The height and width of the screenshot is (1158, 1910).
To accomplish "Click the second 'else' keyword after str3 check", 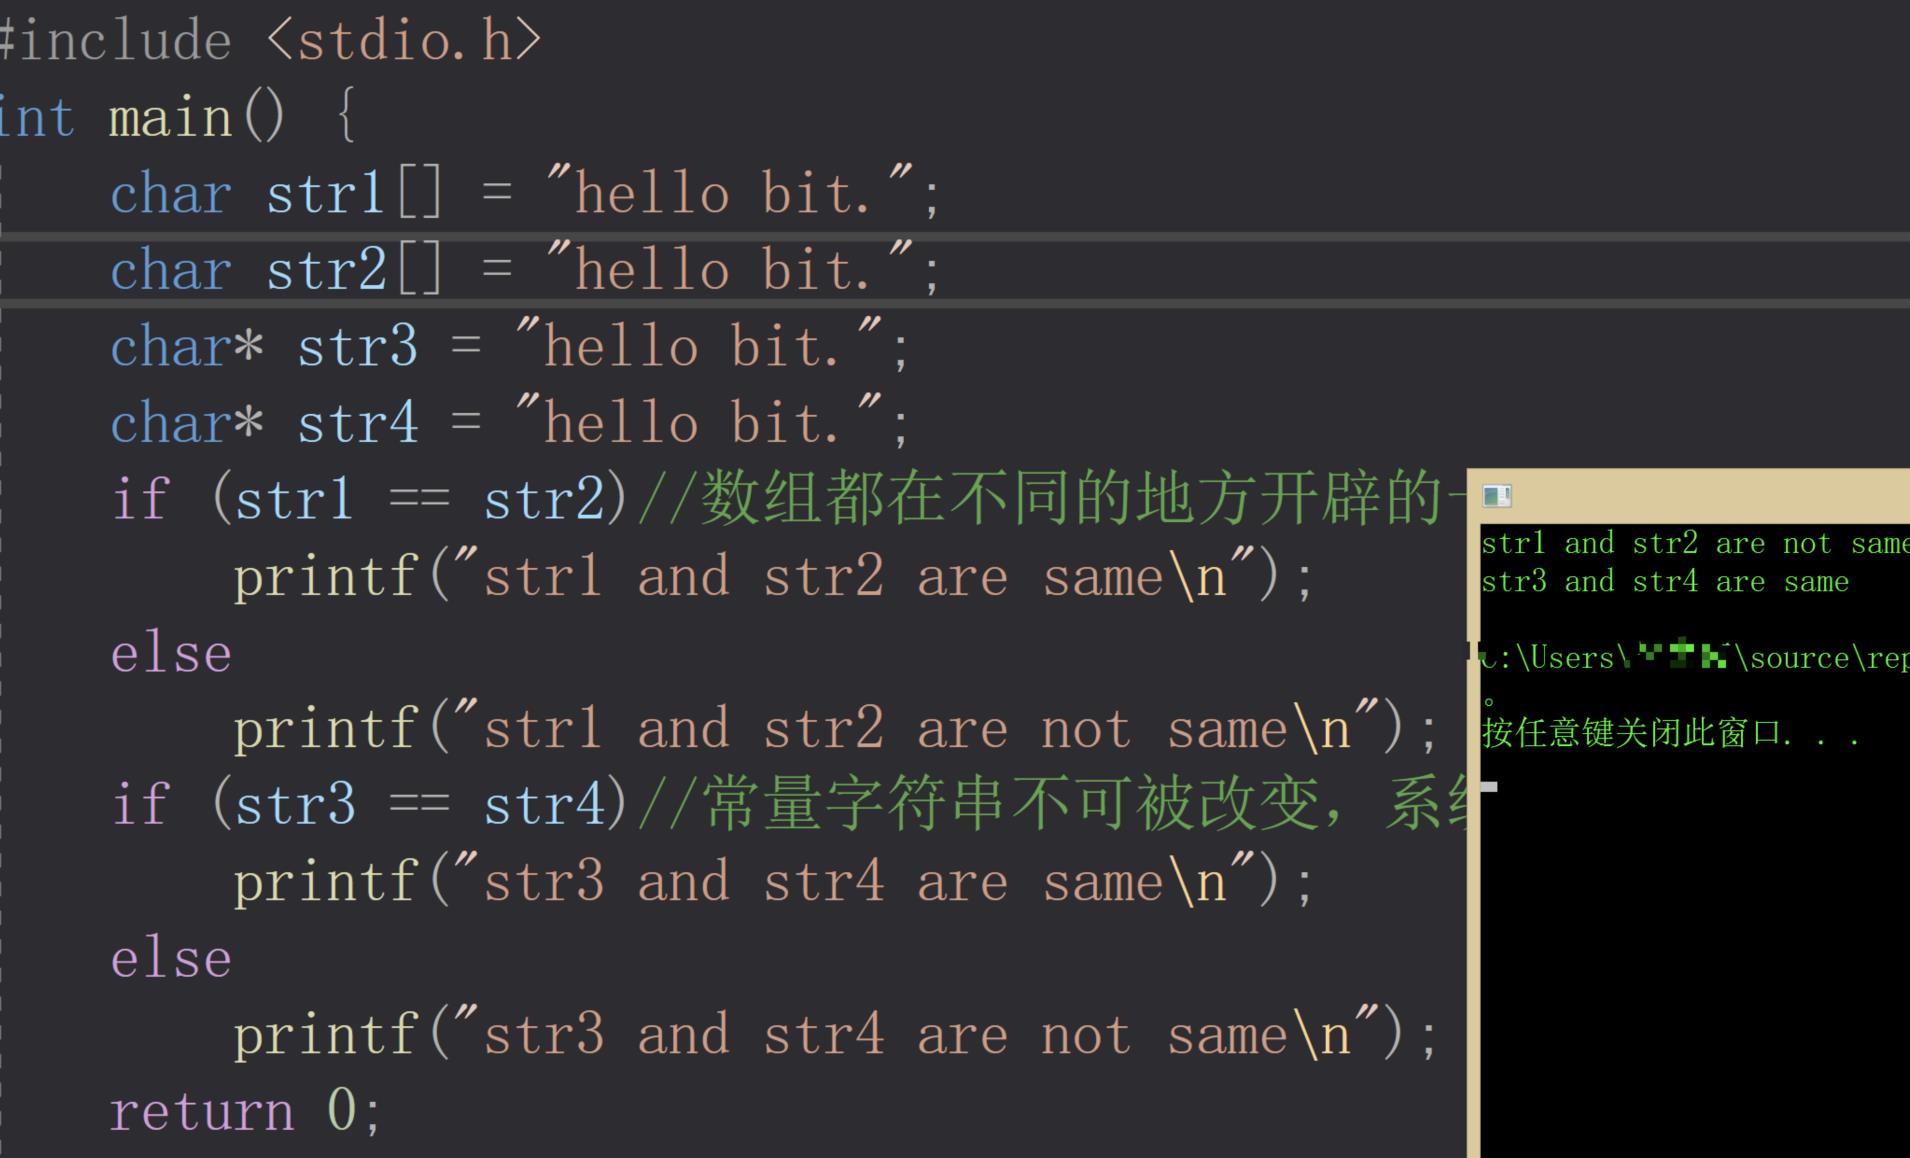I will (x=171, y=959).
